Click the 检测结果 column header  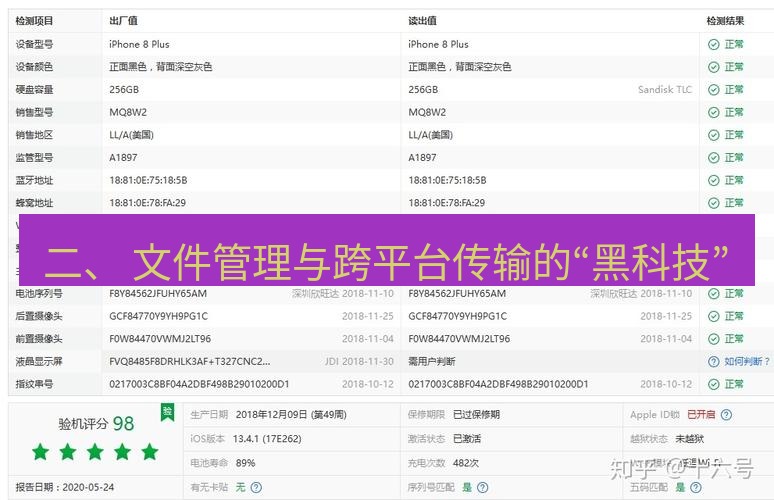tap(725, 21)
